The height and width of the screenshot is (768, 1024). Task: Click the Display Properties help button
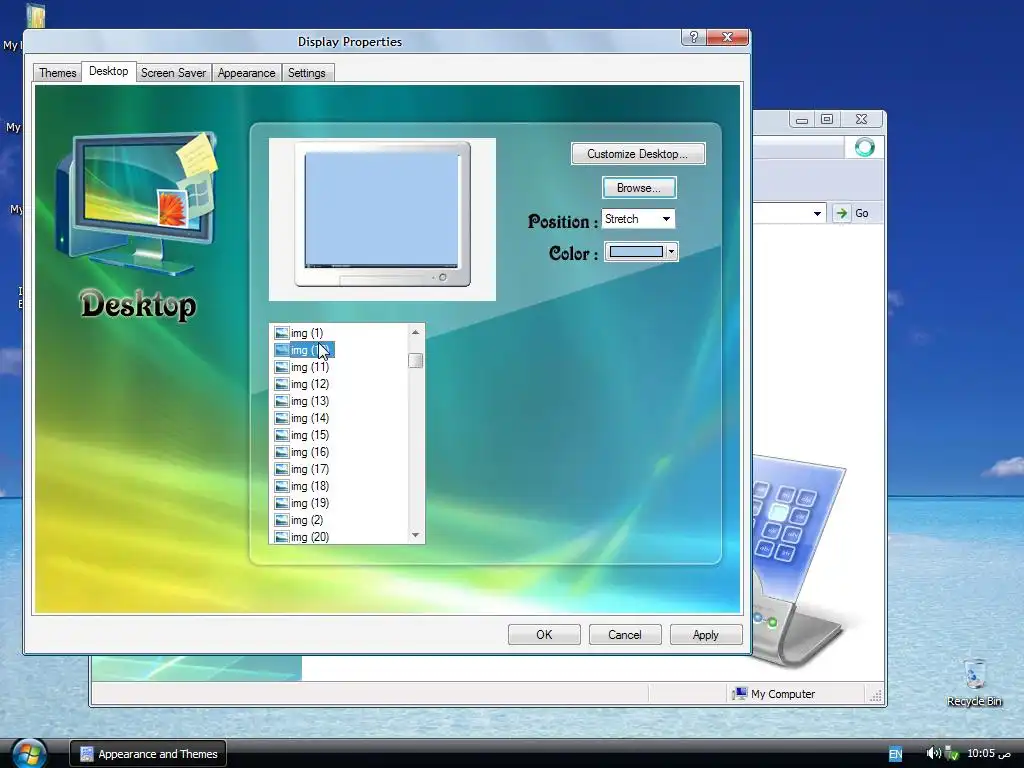[694, 37]
